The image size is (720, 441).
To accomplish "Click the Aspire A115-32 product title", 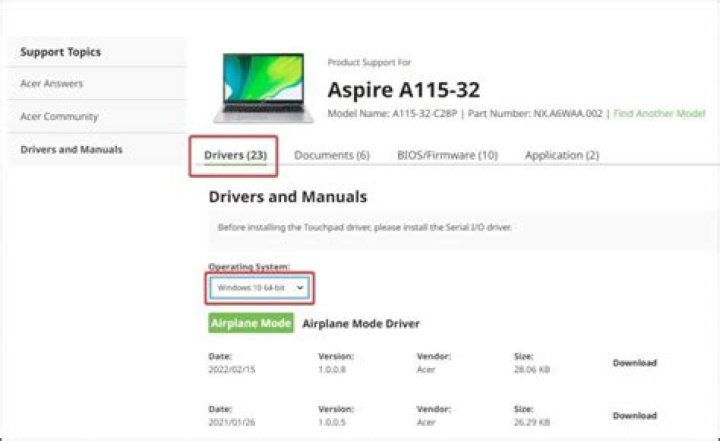I will (404, 90).
